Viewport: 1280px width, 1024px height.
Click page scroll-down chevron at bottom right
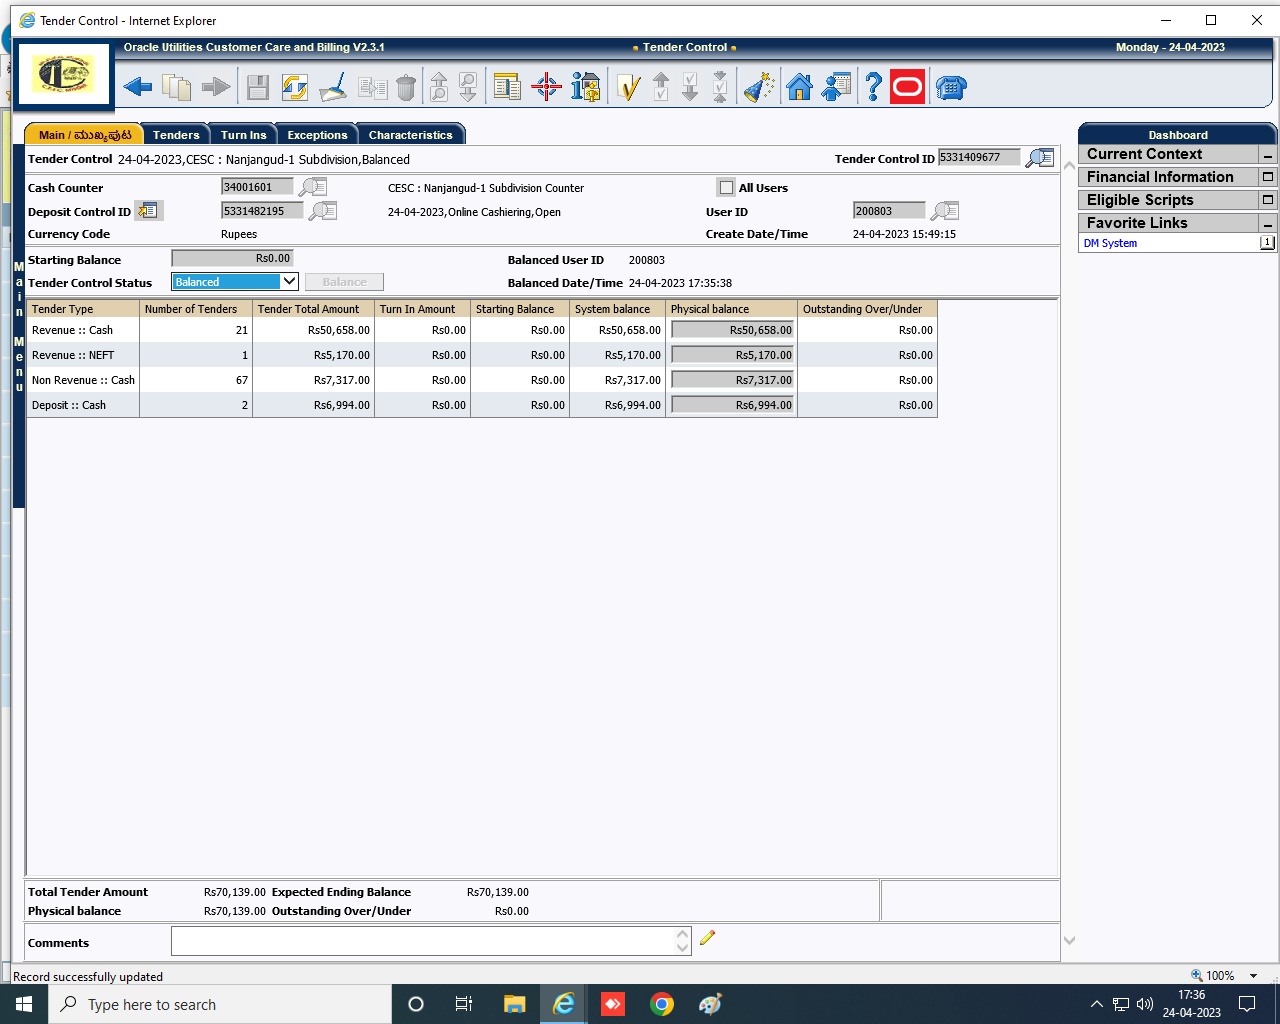(x=1069, y=940)
